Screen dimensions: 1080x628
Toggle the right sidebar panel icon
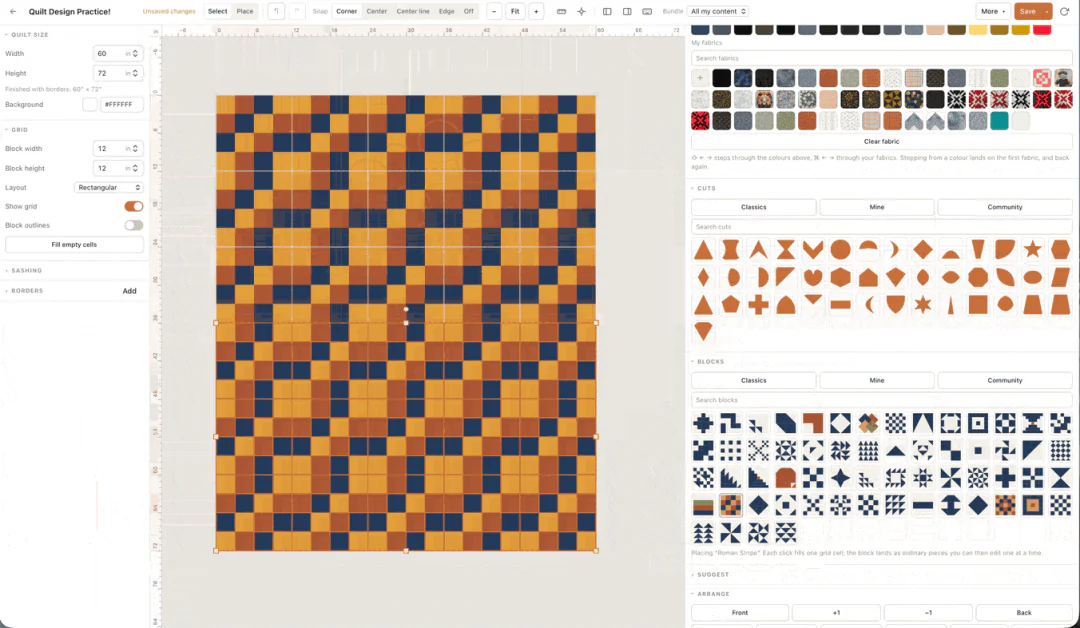pyautogui.click(x=627, y=11)
